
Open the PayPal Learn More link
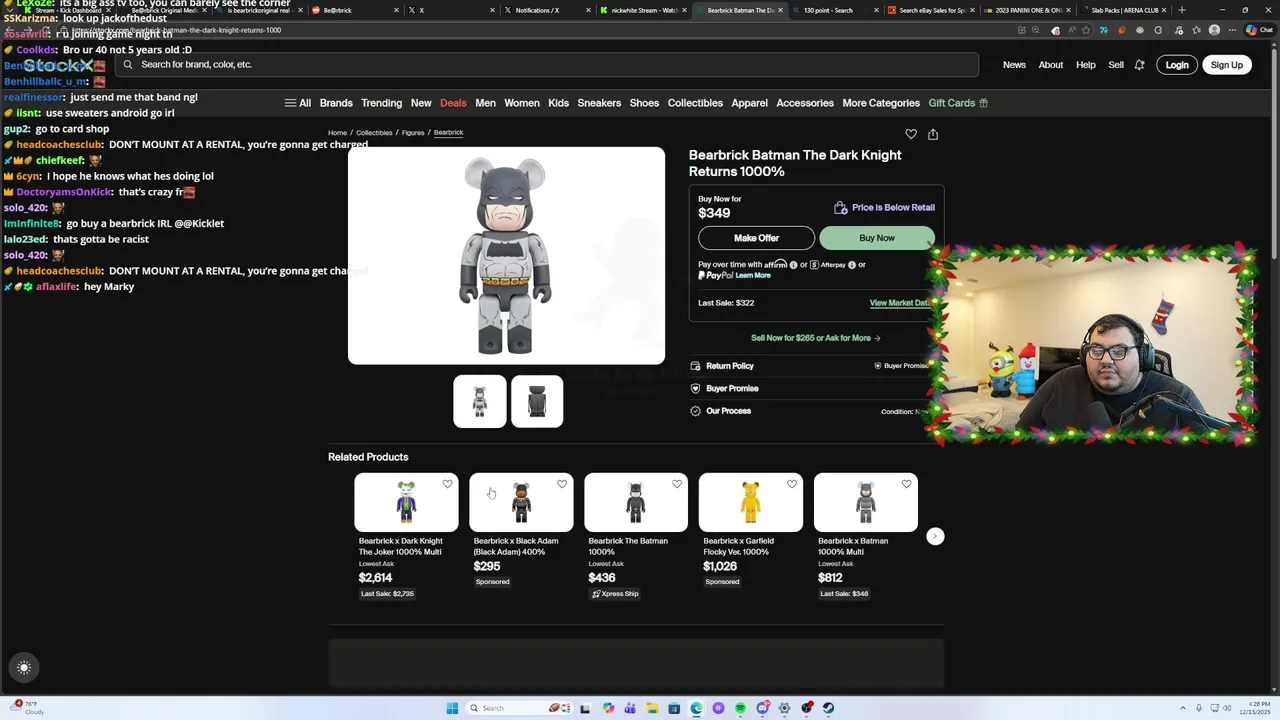[753, 275]
